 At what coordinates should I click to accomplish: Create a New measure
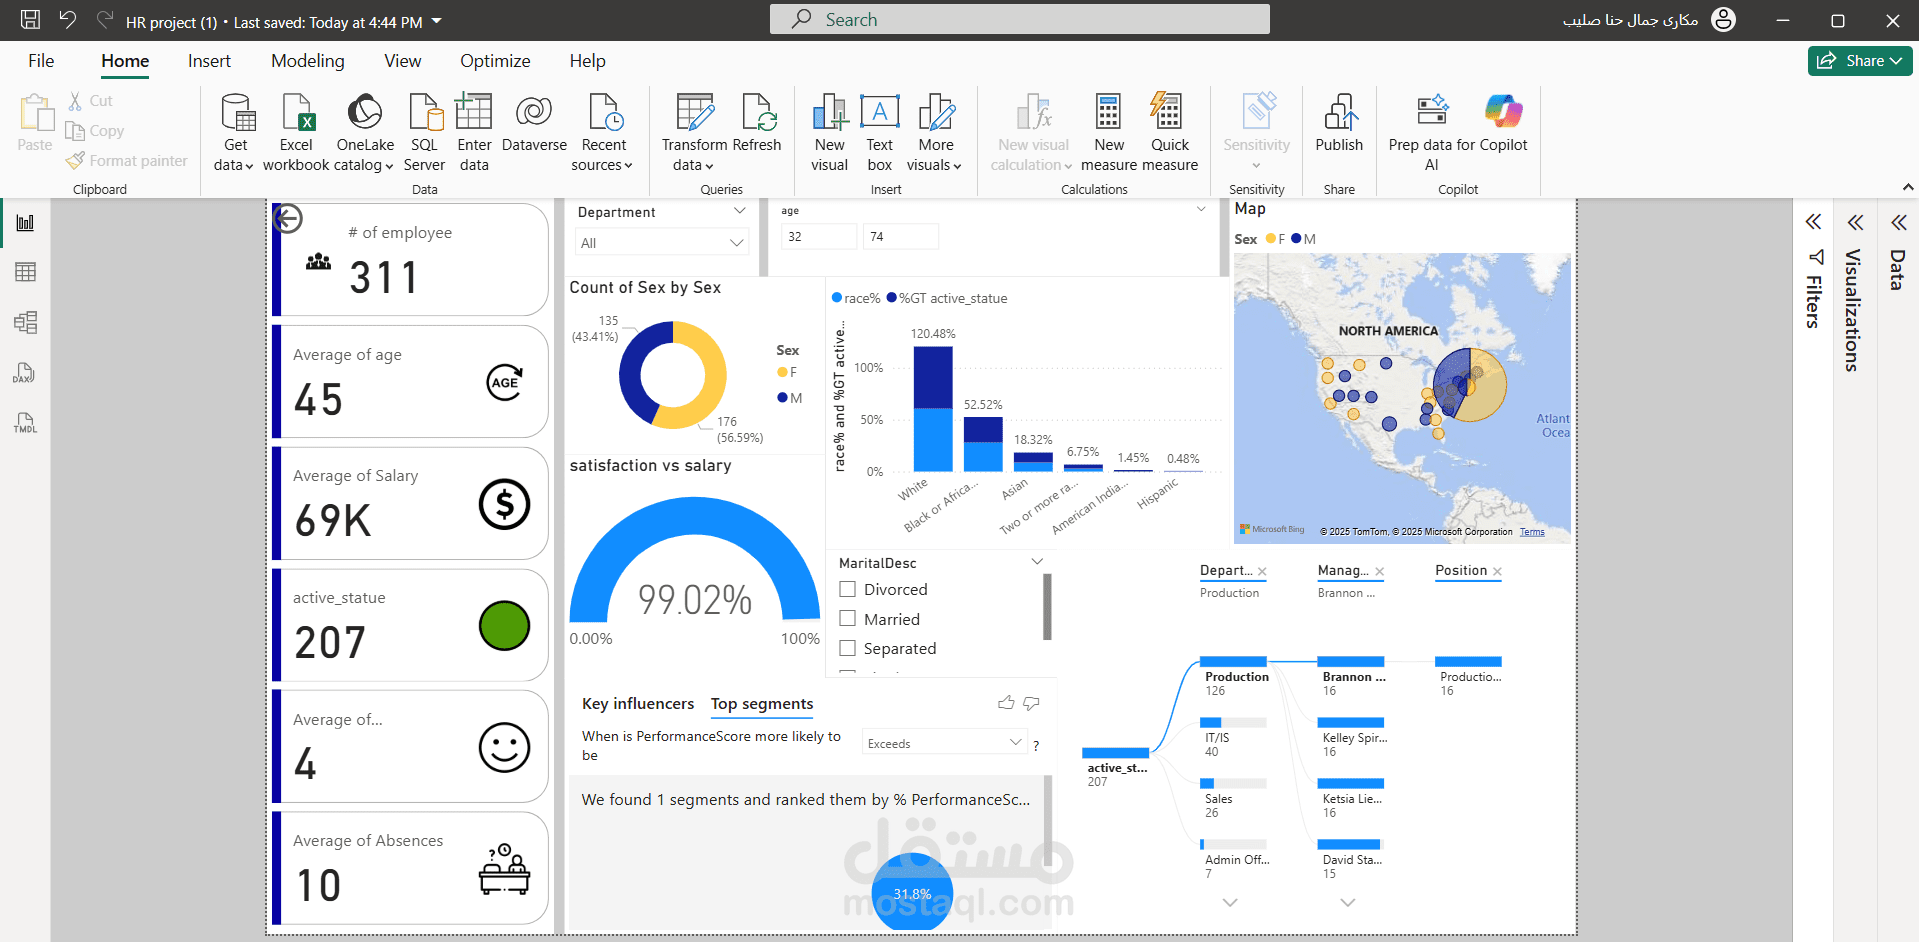click(1109, 132)
